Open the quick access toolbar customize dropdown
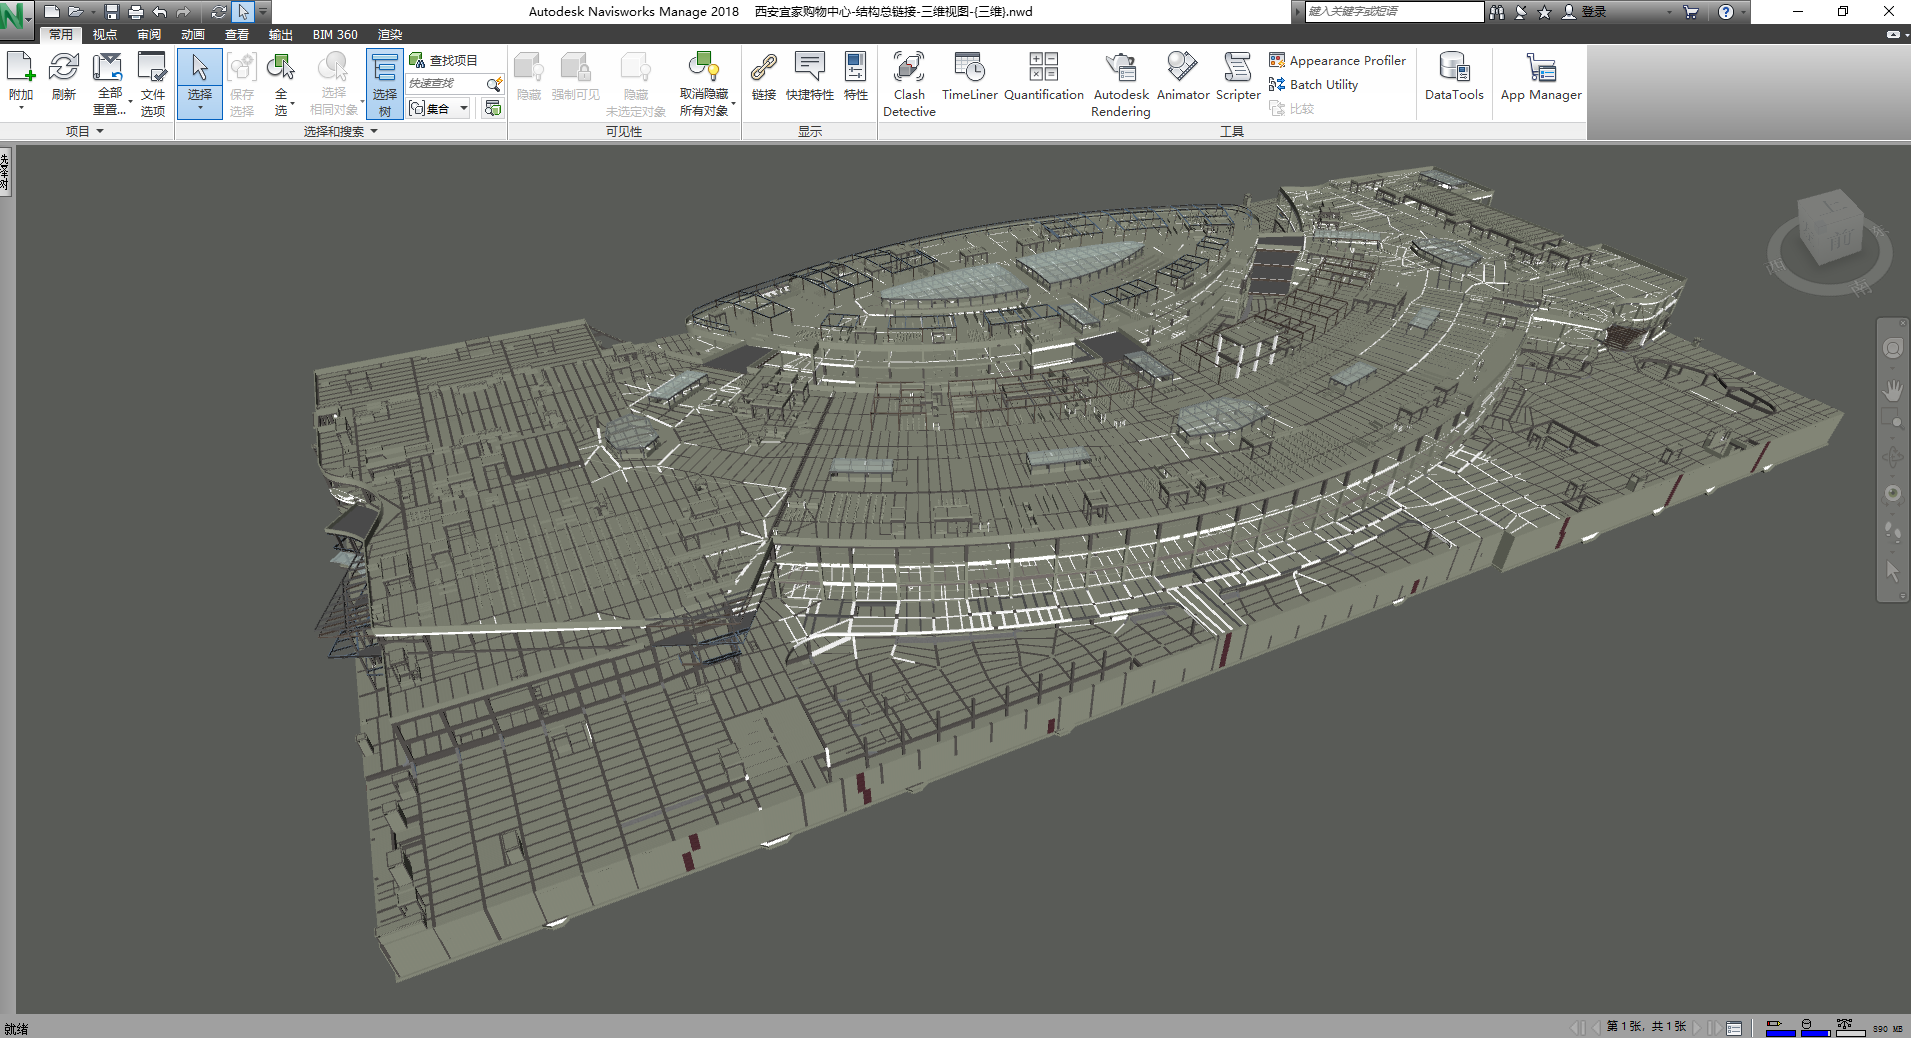 point(263,12)
